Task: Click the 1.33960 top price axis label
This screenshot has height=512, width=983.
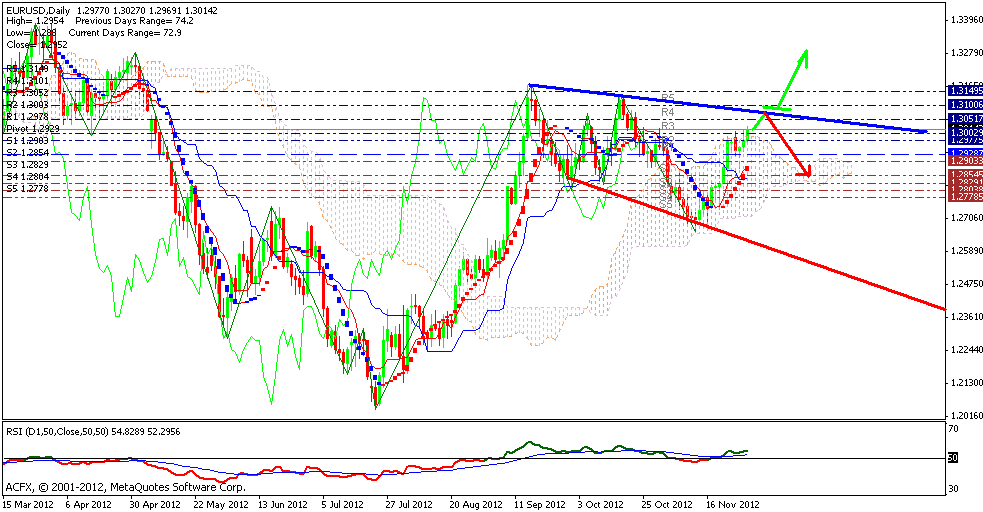Action: tap(964, 19)
